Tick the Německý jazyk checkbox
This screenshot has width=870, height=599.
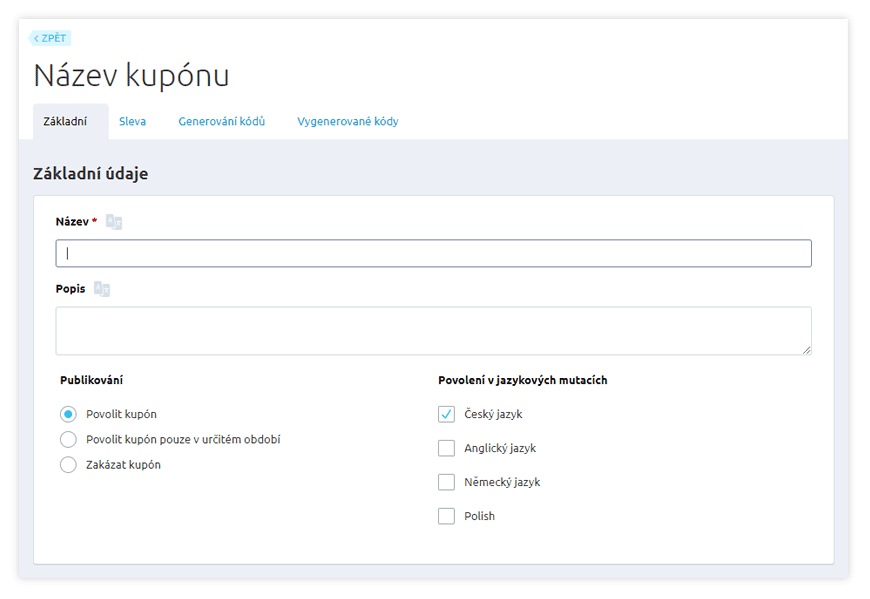coord(446,482)
